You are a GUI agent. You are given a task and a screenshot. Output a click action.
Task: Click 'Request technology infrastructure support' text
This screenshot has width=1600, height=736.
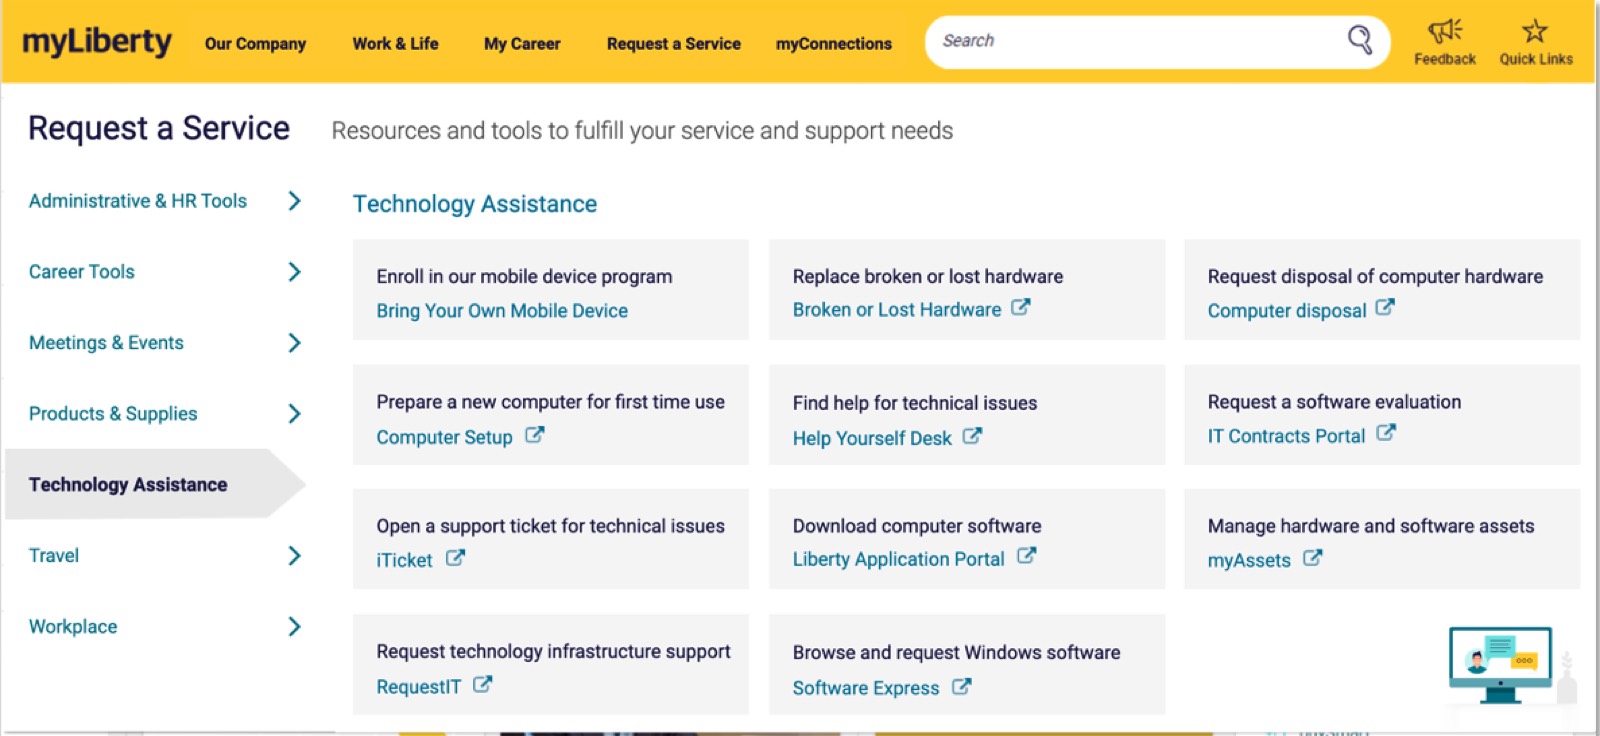point(554,652)
